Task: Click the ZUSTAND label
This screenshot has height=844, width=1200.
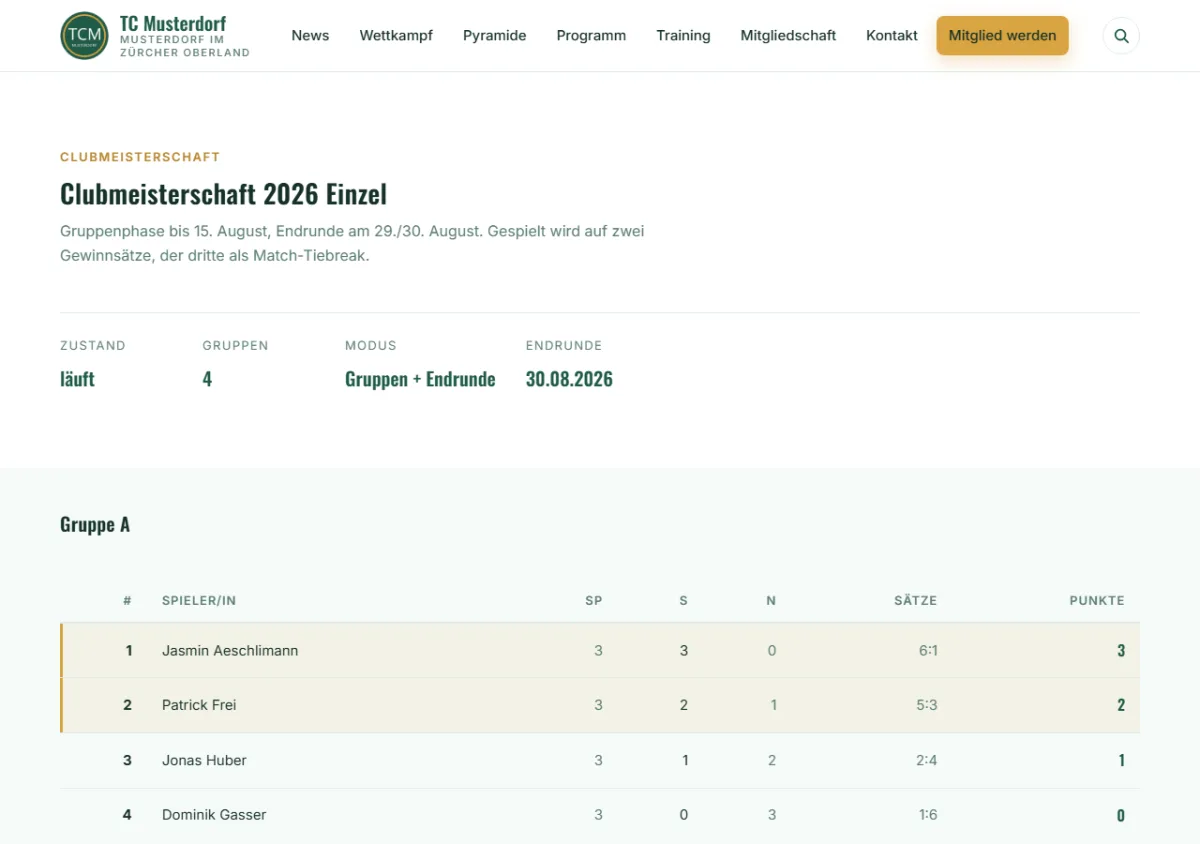Action: [x=93, y=346]
